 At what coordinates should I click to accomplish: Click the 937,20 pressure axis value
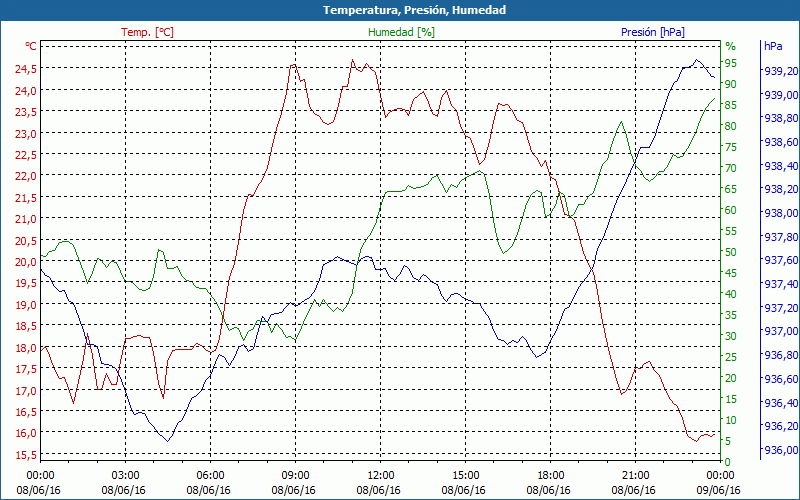pos(781,308)
